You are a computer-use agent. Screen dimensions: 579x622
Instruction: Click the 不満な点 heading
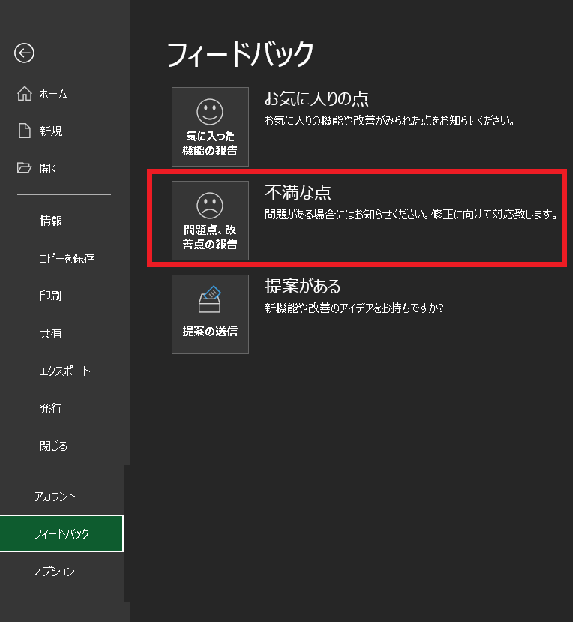coord(298,192)
